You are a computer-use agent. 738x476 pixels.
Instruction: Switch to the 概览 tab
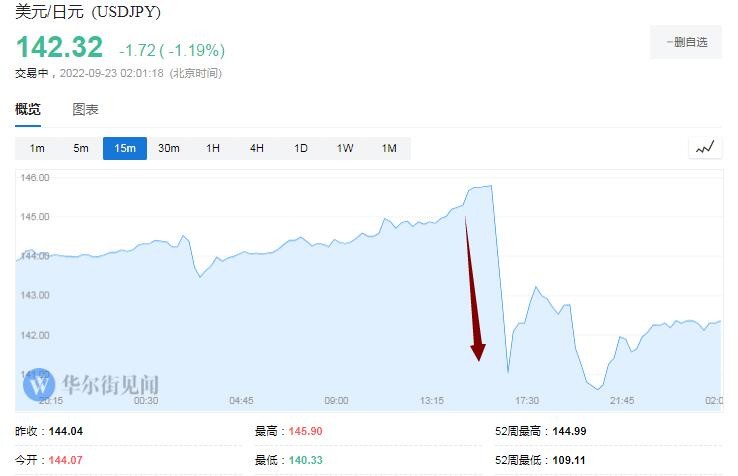point(28,109)
